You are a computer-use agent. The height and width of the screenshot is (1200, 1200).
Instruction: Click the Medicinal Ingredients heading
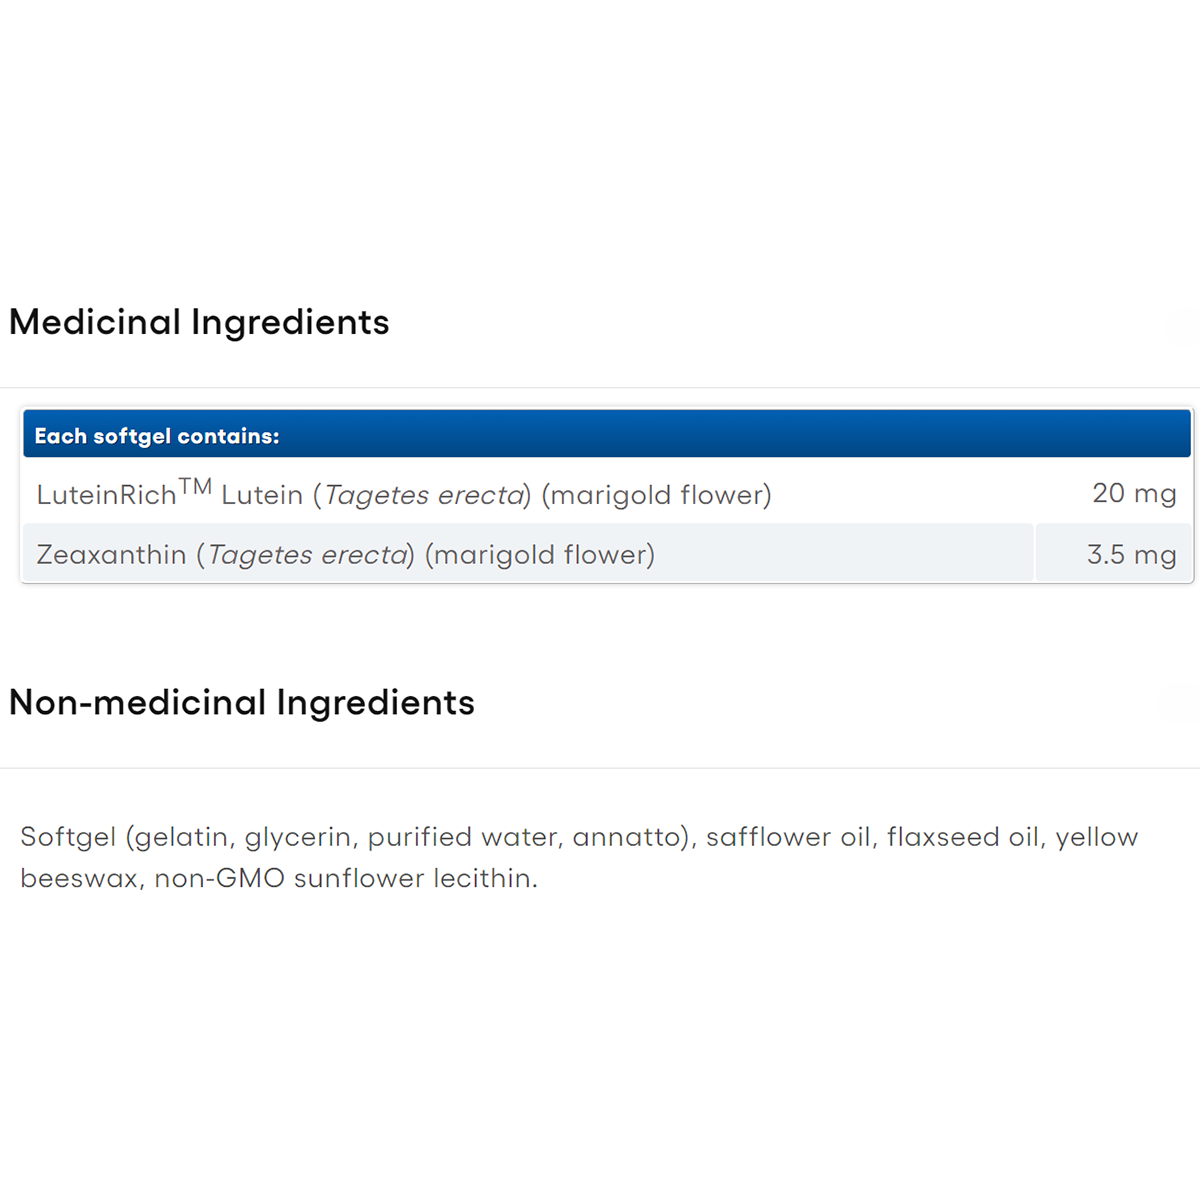tap(199, 323)
